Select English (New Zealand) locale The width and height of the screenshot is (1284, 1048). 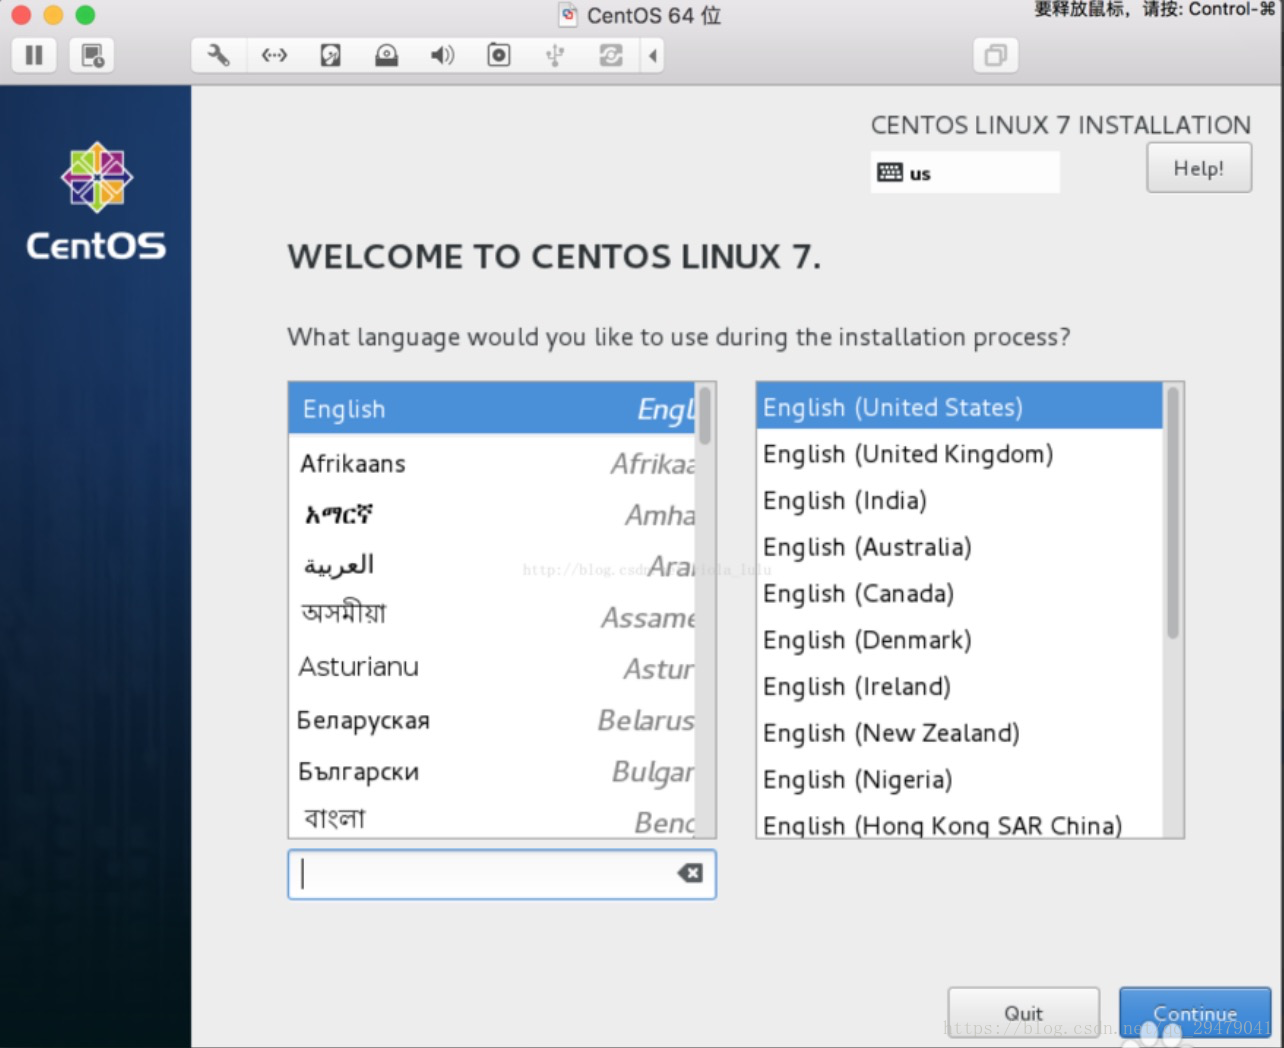(959, 733)
